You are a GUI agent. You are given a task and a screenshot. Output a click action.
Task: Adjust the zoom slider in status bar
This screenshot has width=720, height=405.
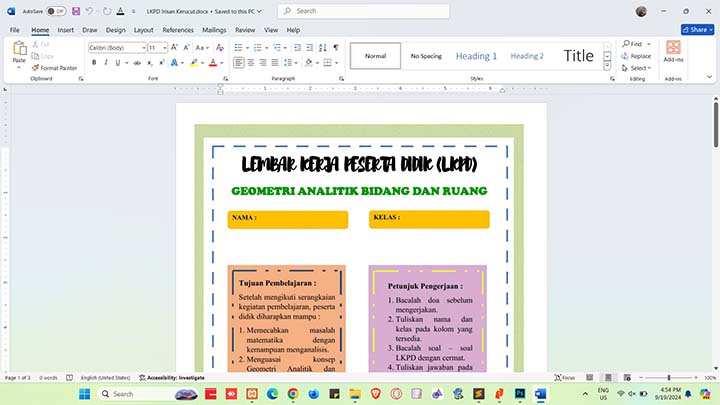[x=668, y=377]
